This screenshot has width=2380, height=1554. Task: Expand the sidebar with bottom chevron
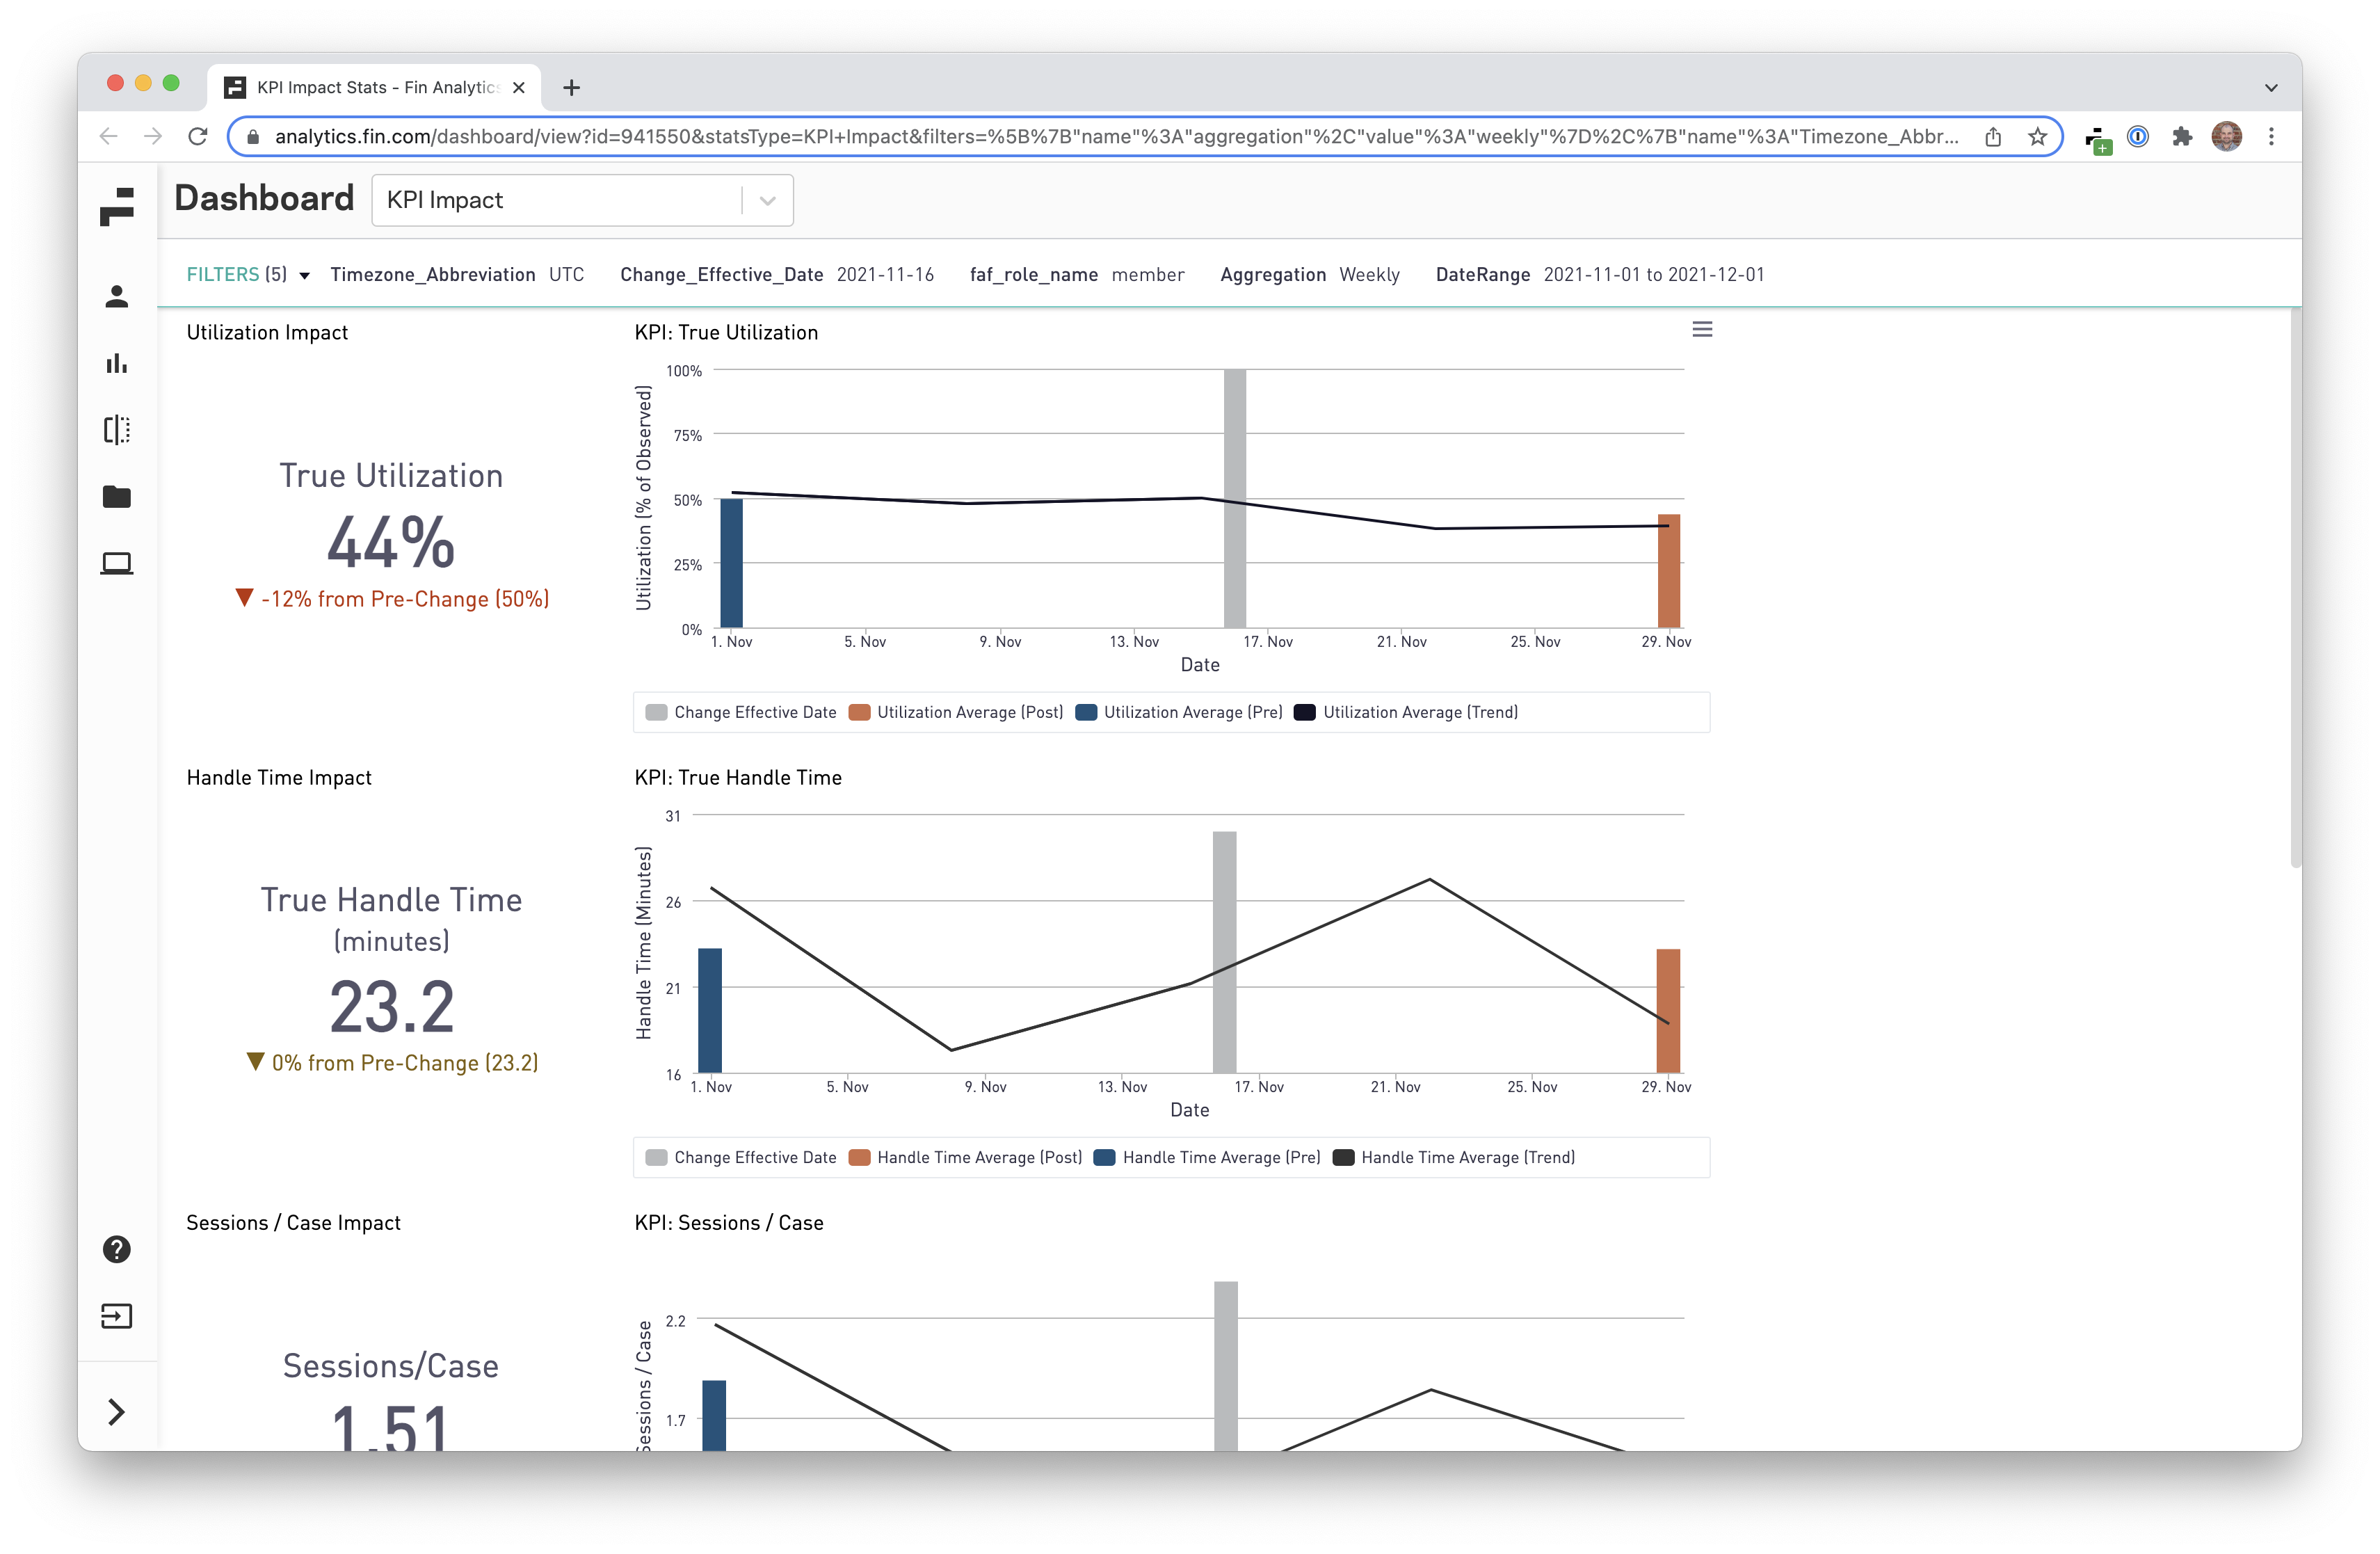pyautogui.click(x=116, y=1412)
